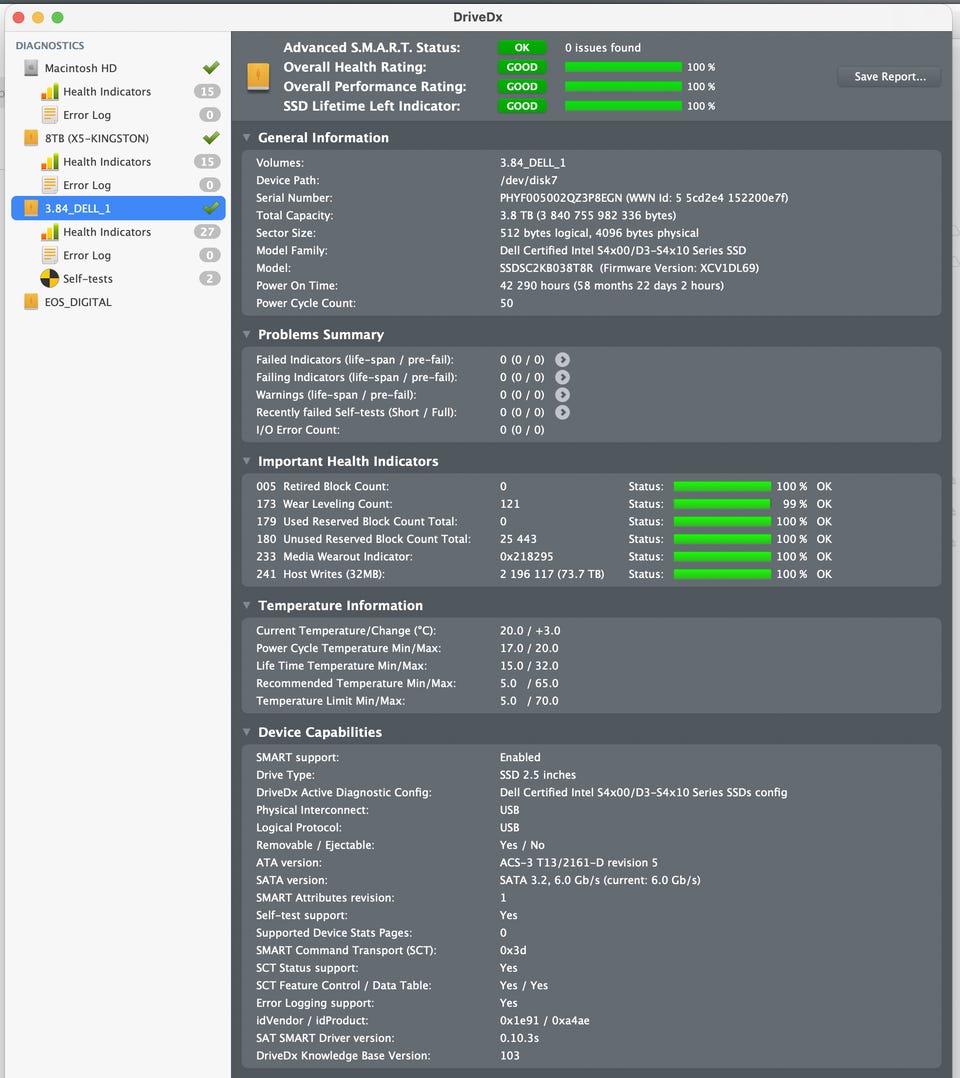
Task: Collapse the Temperature Information section
Action: pos(246,605)
